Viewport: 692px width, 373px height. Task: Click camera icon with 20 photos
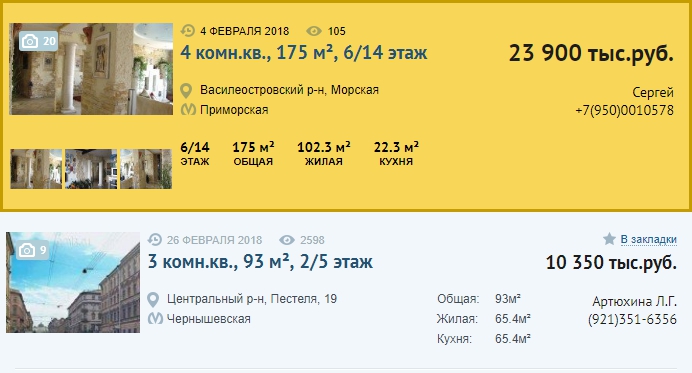(30, 41)
